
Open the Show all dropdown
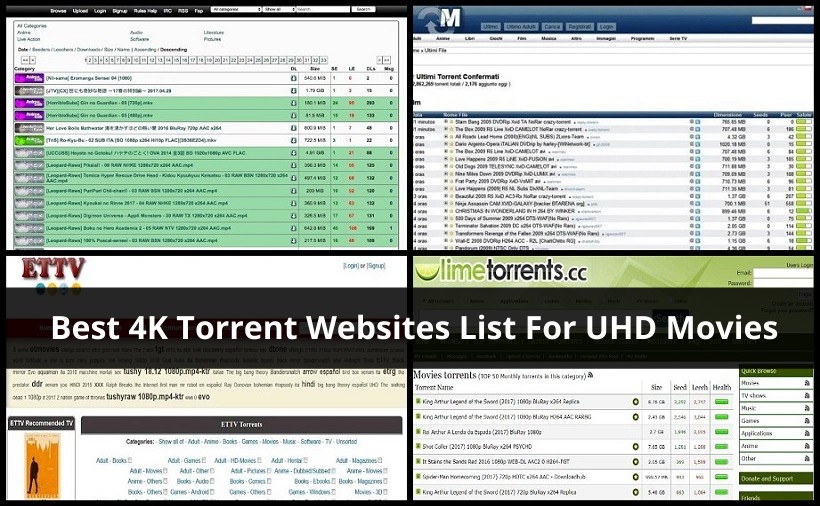tap(279, 9)
